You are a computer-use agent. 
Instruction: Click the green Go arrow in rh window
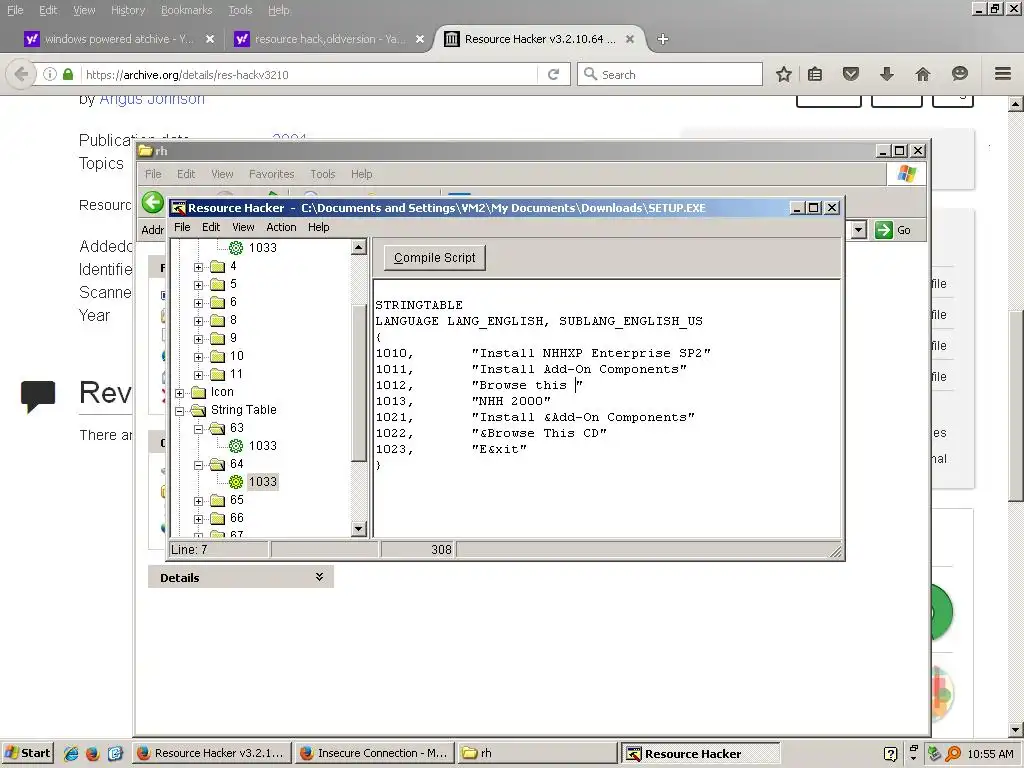click(x=884, y=230)
